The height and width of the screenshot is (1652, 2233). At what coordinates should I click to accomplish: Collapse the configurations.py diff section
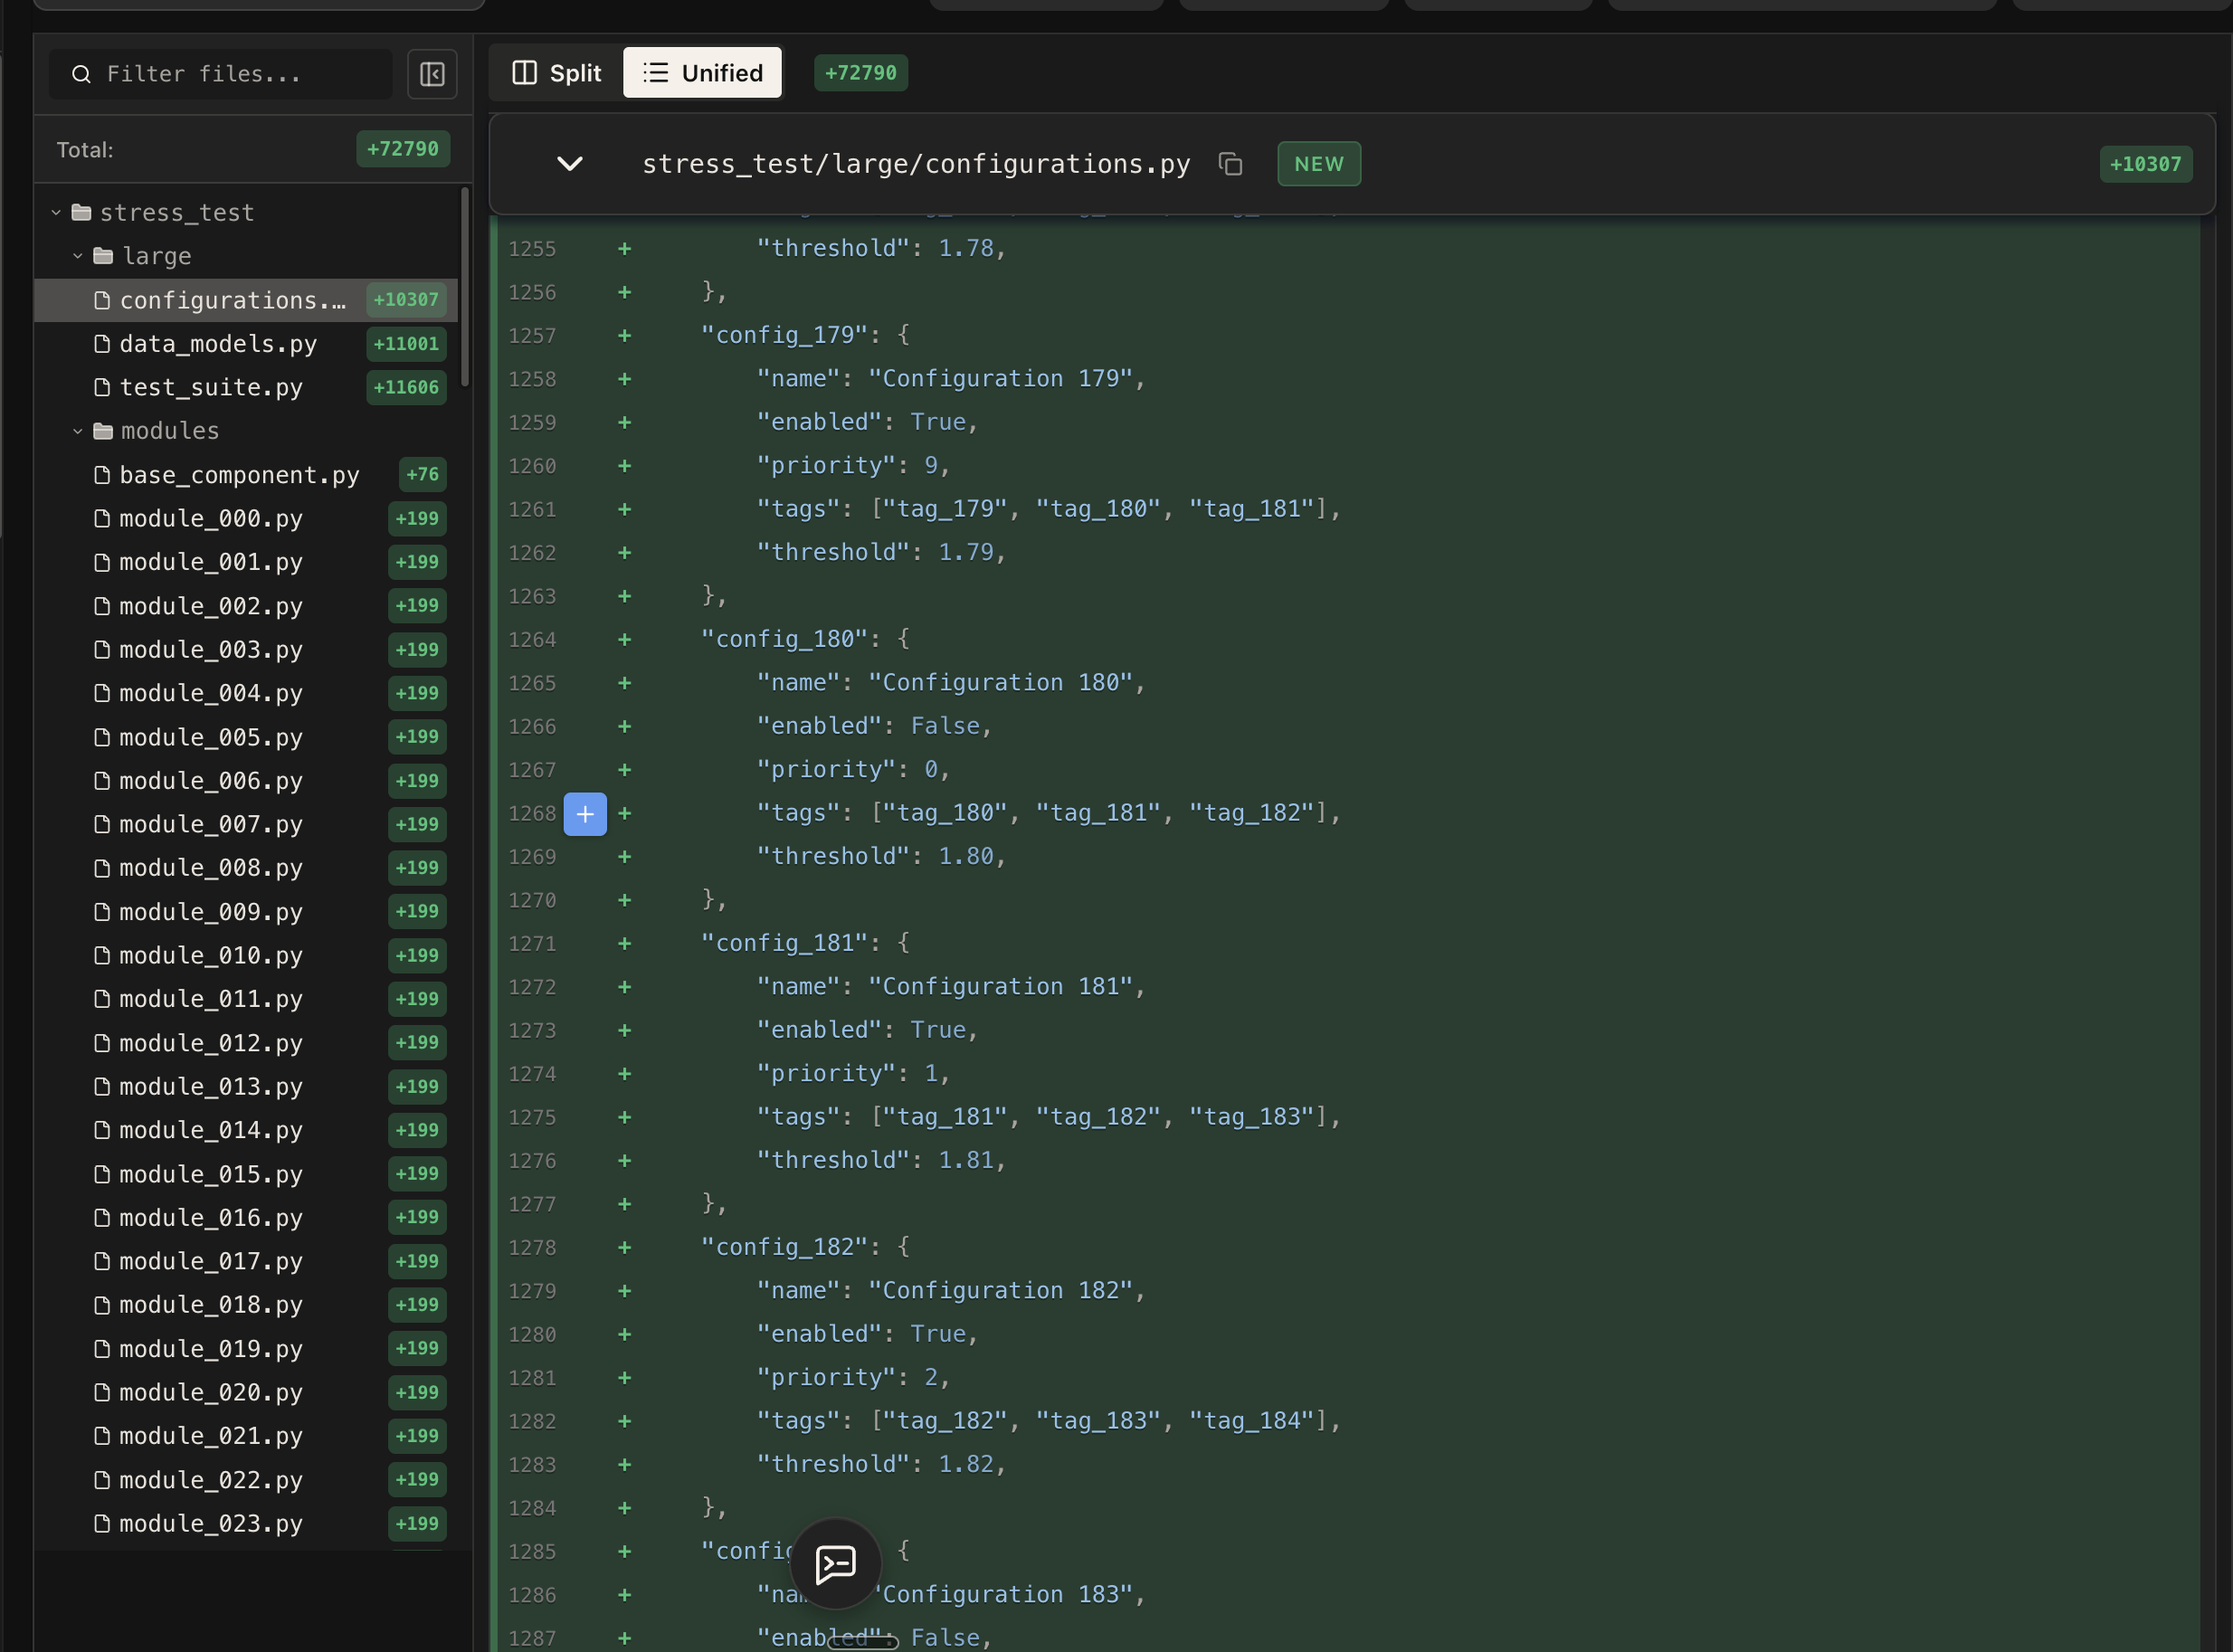(569, 163)
